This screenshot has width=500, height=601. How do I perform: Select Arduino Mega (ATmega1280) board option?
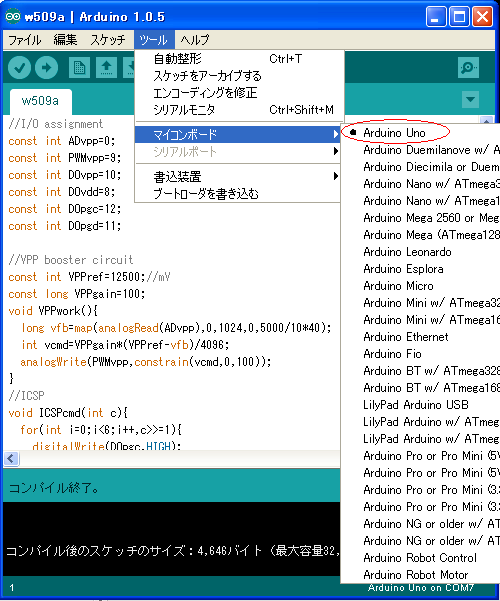[x=421, y=235]
